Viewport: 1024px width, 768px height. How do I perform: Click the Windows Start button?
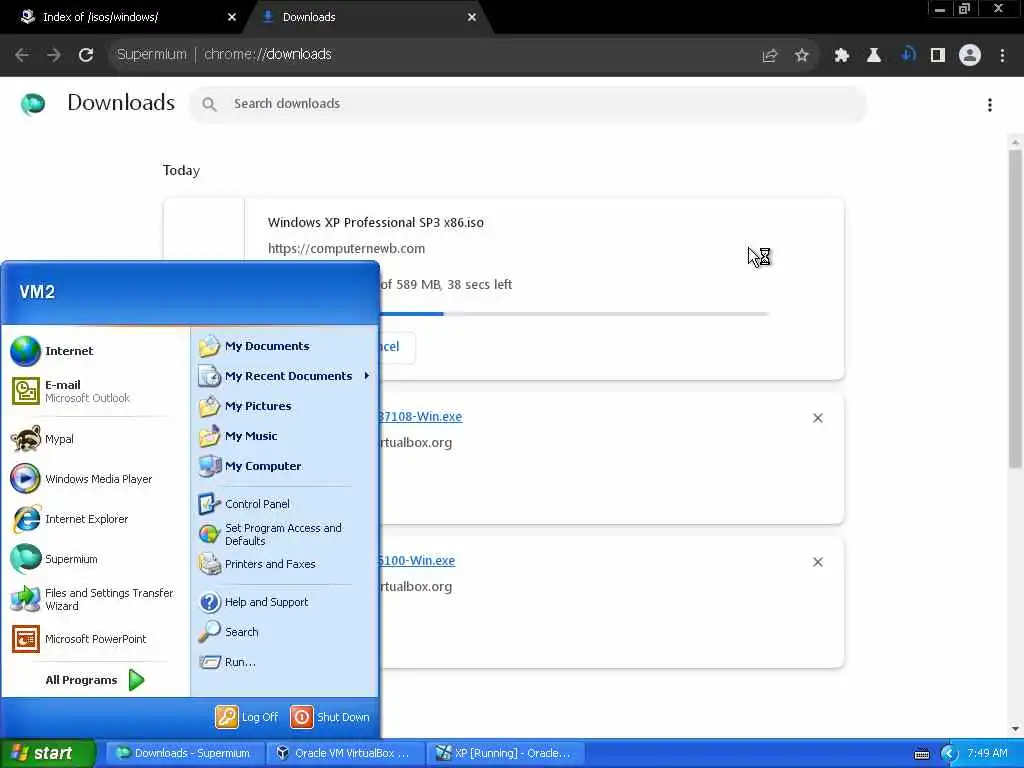pos(47,753)
